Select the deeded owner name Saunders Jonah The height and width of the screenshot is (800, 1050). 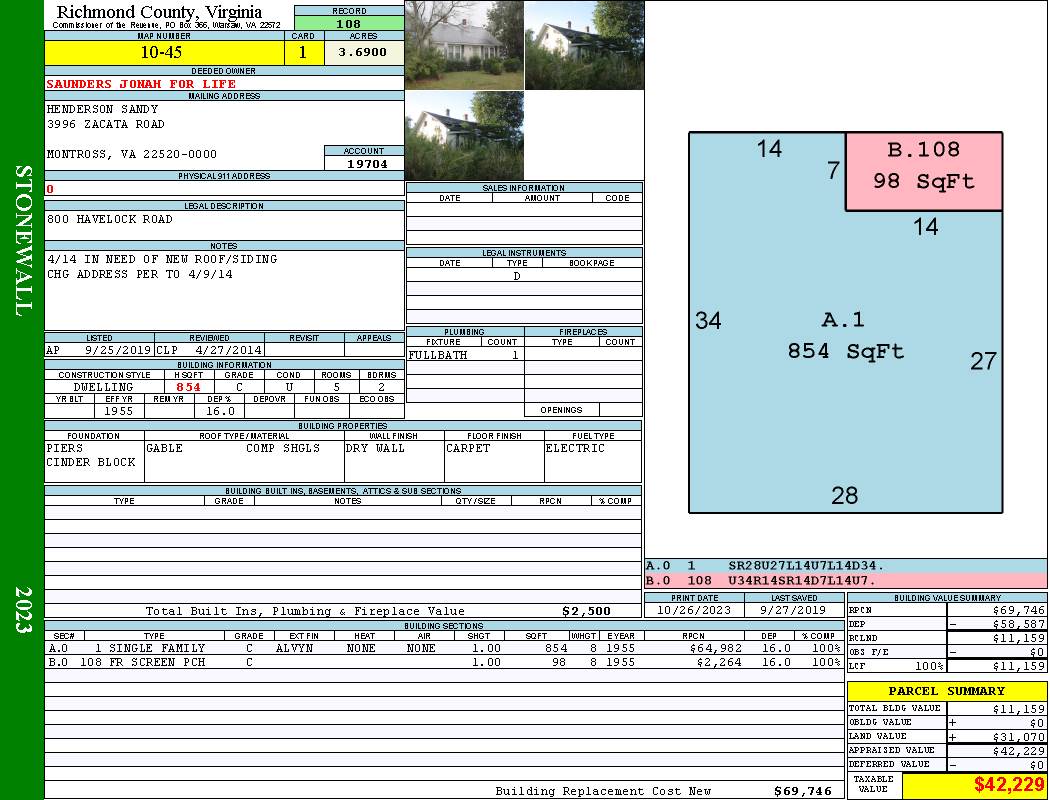click(141, 84)
